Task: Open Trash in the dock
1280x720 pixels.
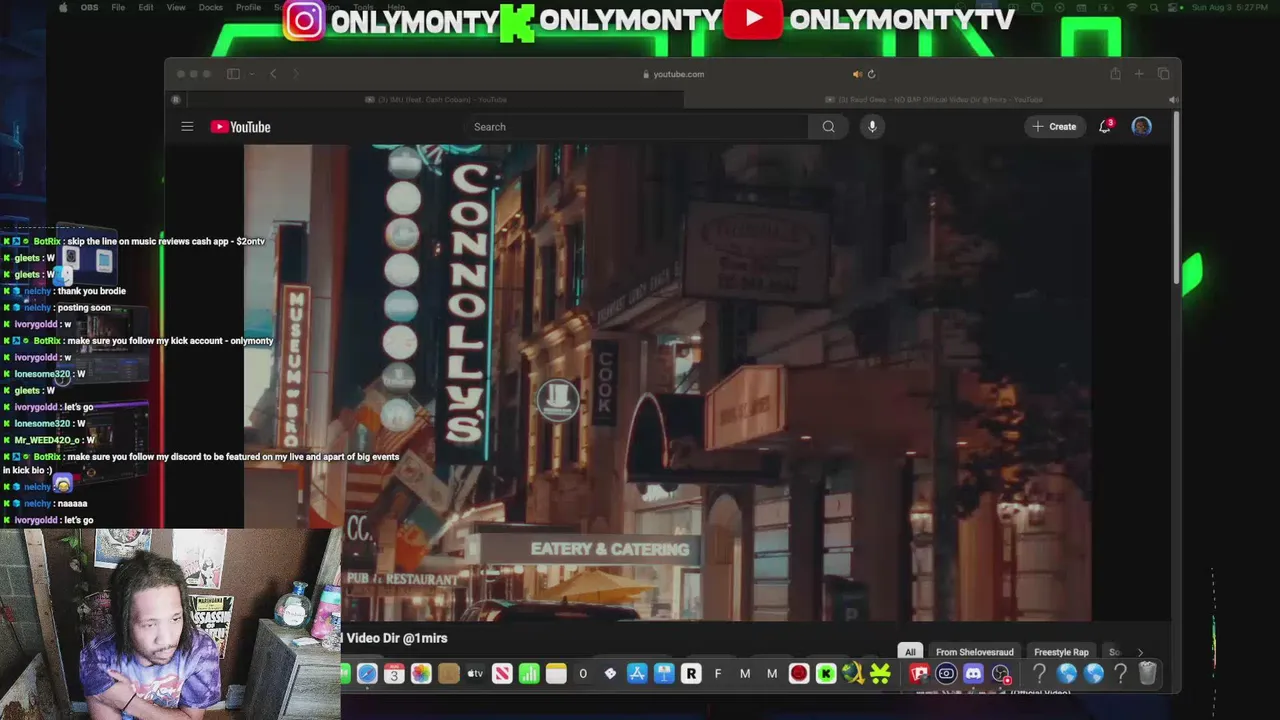Action: click(1148, 674)
